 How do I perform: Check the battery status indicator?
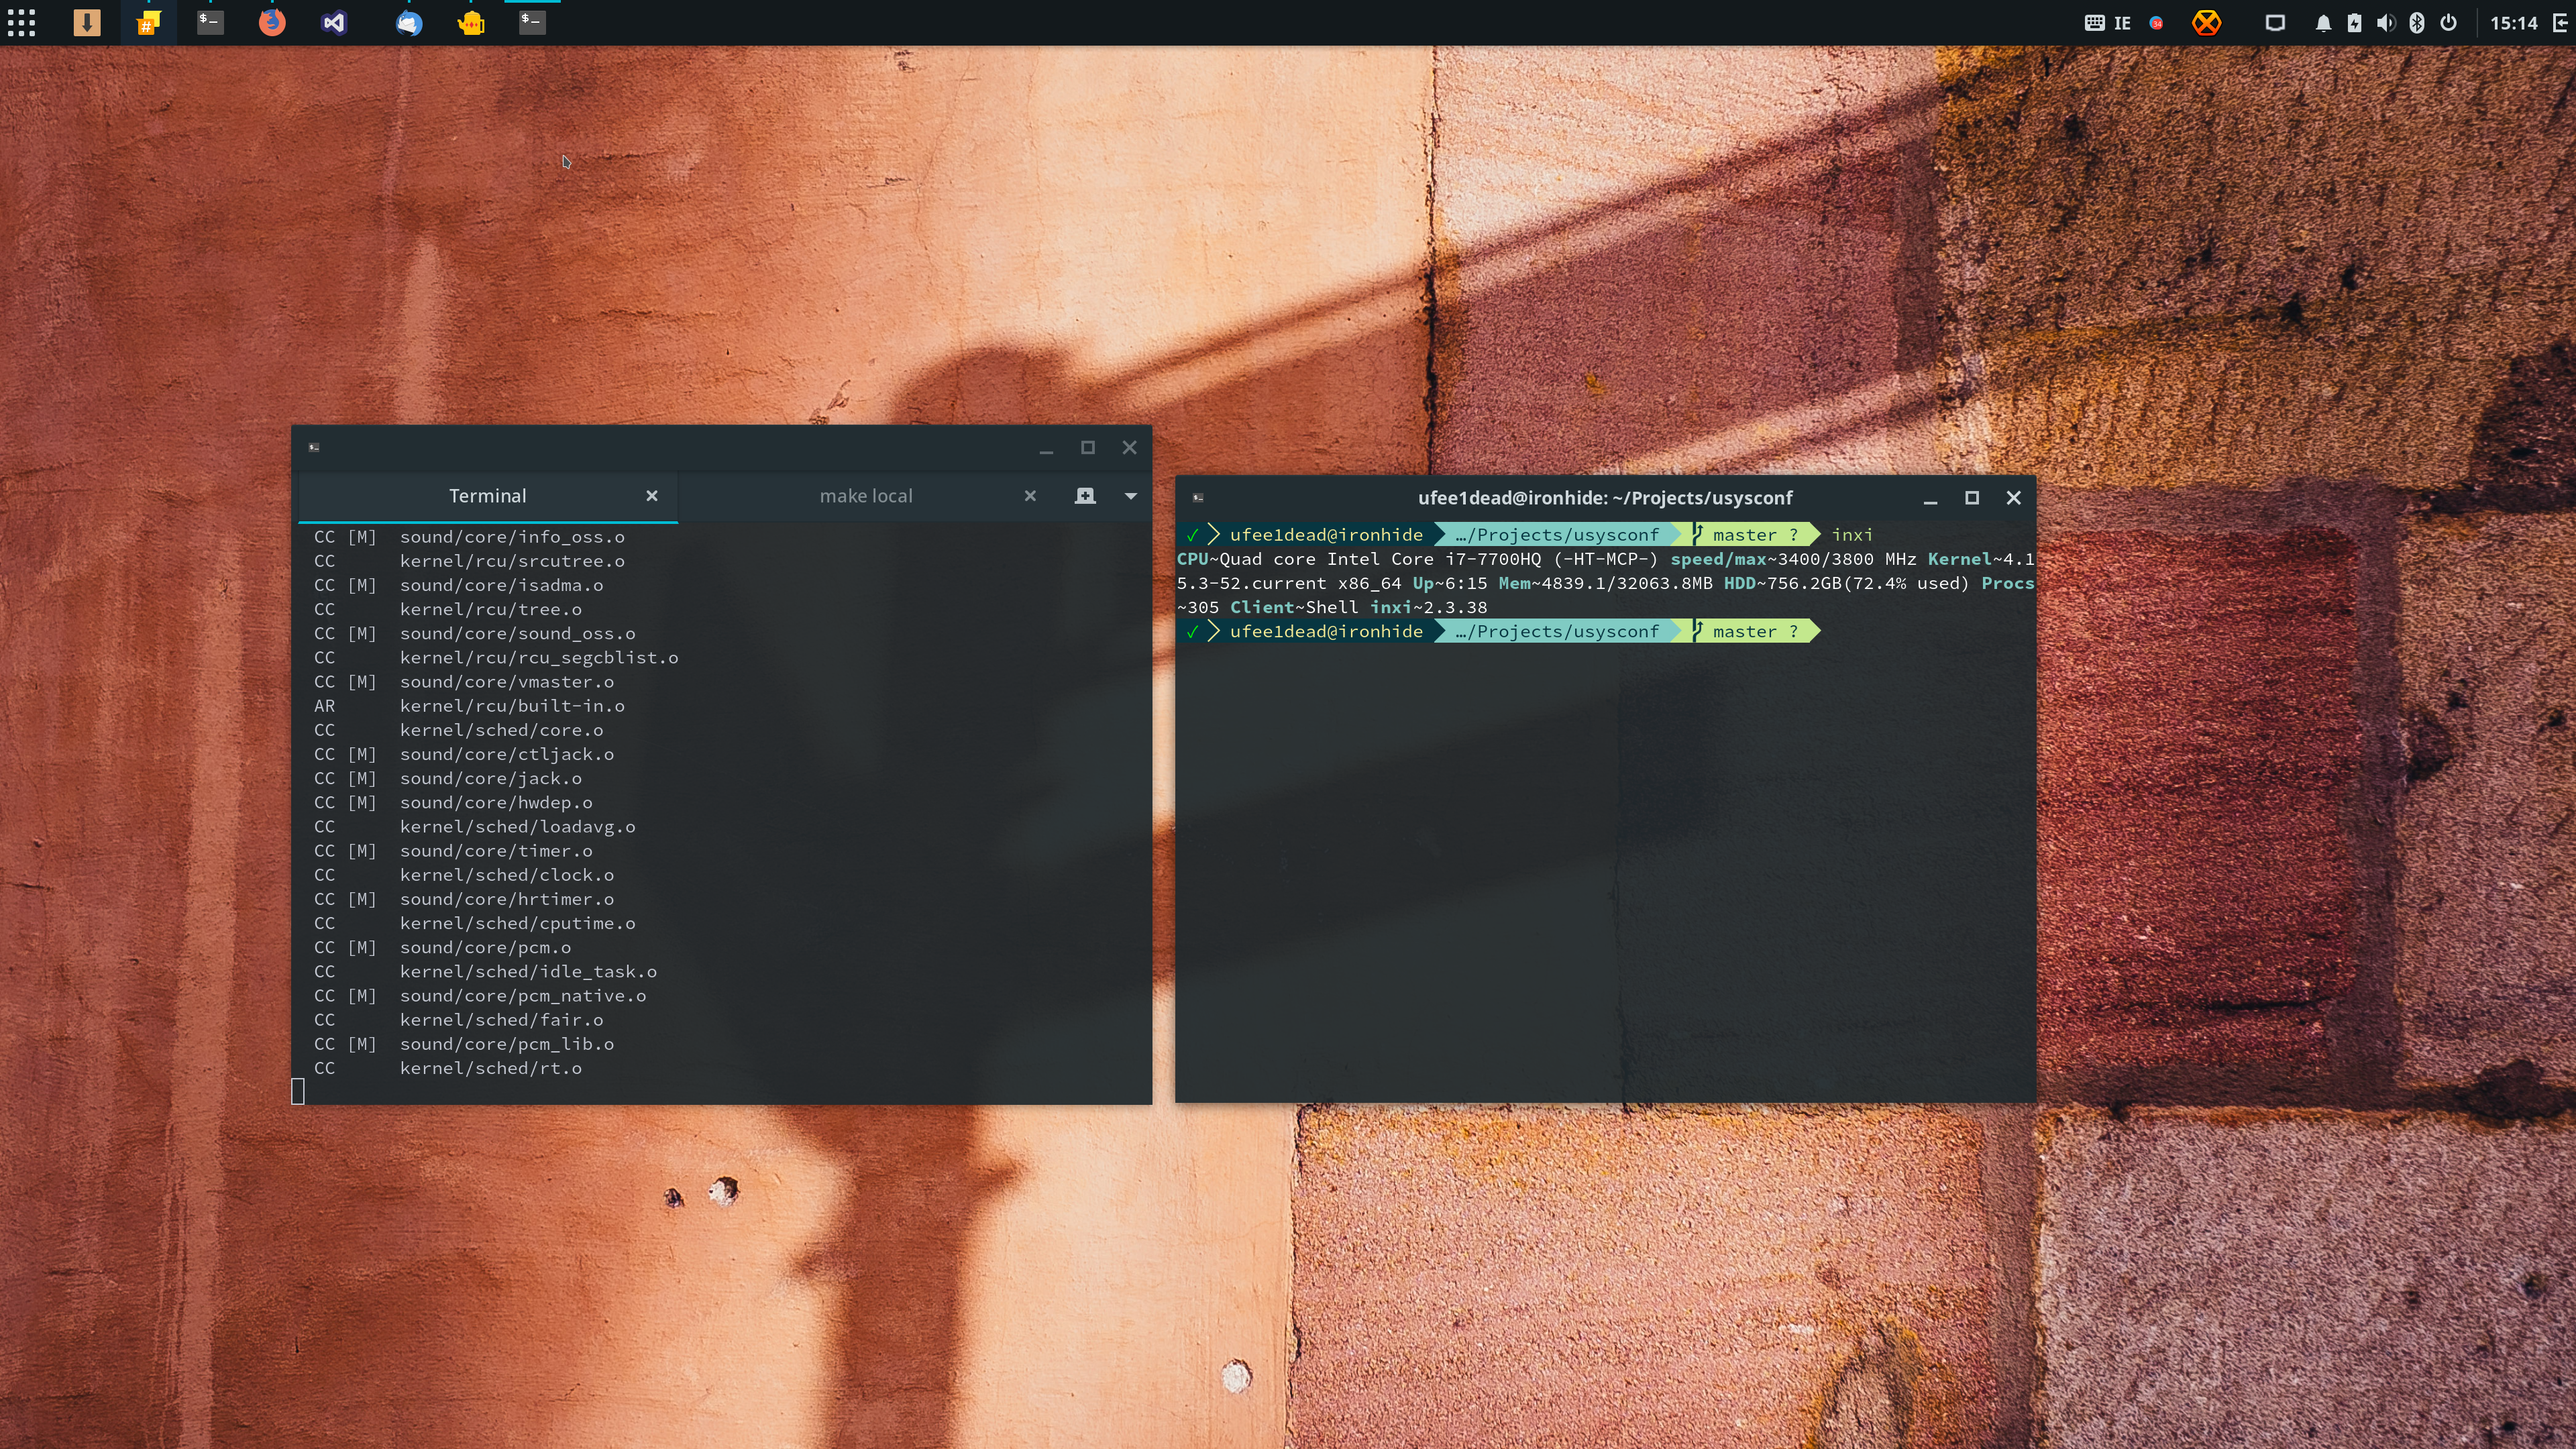coord(2354,22)
